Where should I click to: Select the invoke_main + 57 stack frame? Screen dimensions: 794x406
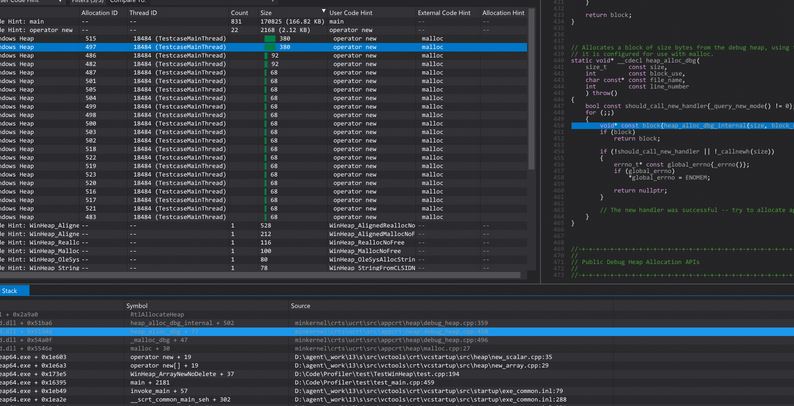pos(397,391)
